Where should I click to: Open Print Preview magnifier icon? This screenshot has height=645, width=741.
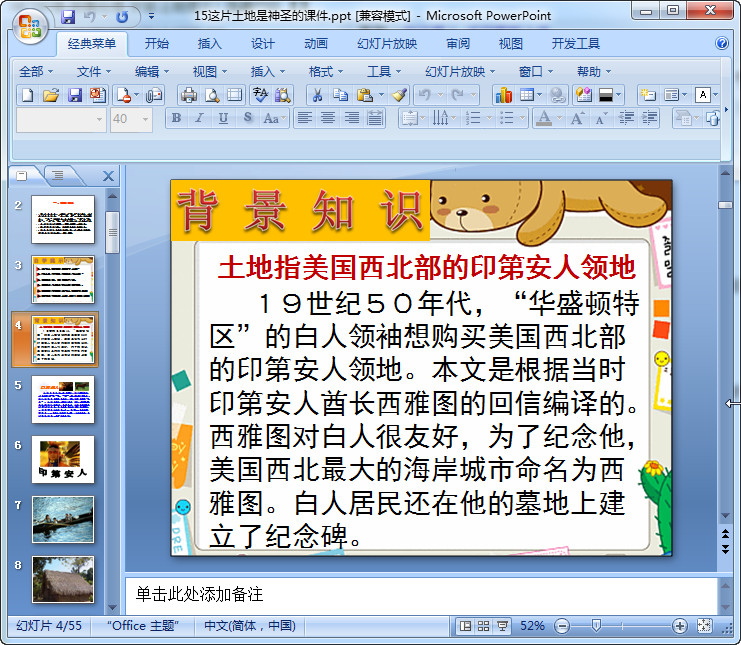pos(212,95)
